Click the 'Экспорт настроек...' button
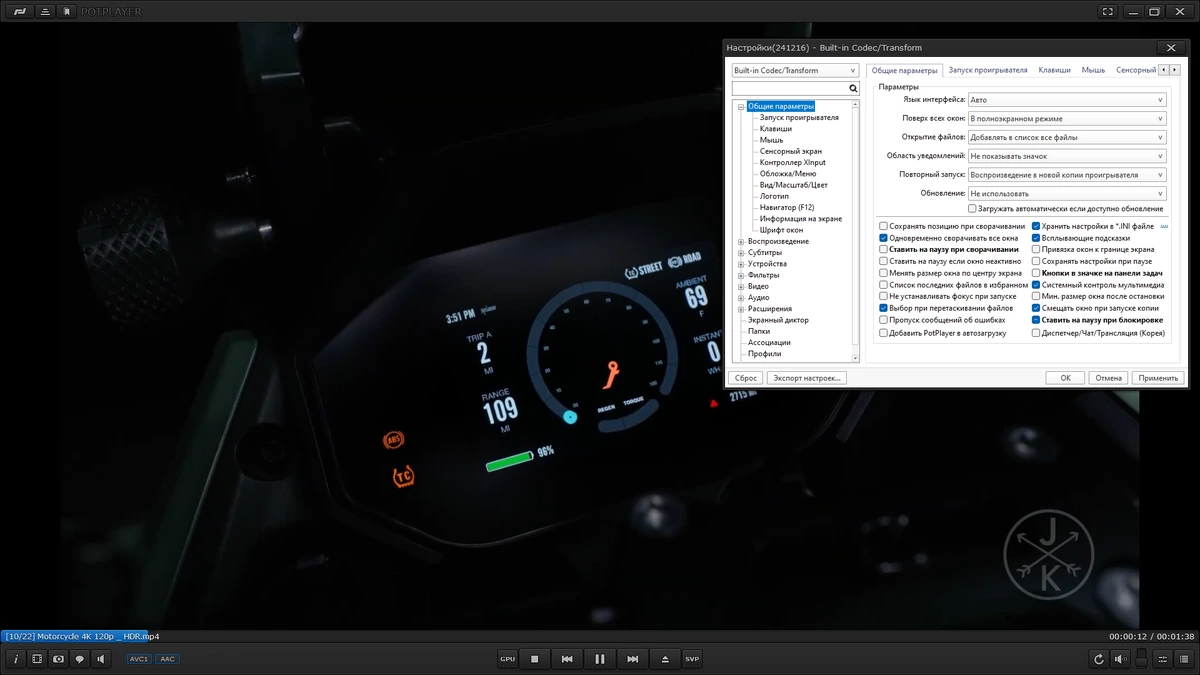The height and width of the screenshot is (675, 1200). (x=807, y=378)
